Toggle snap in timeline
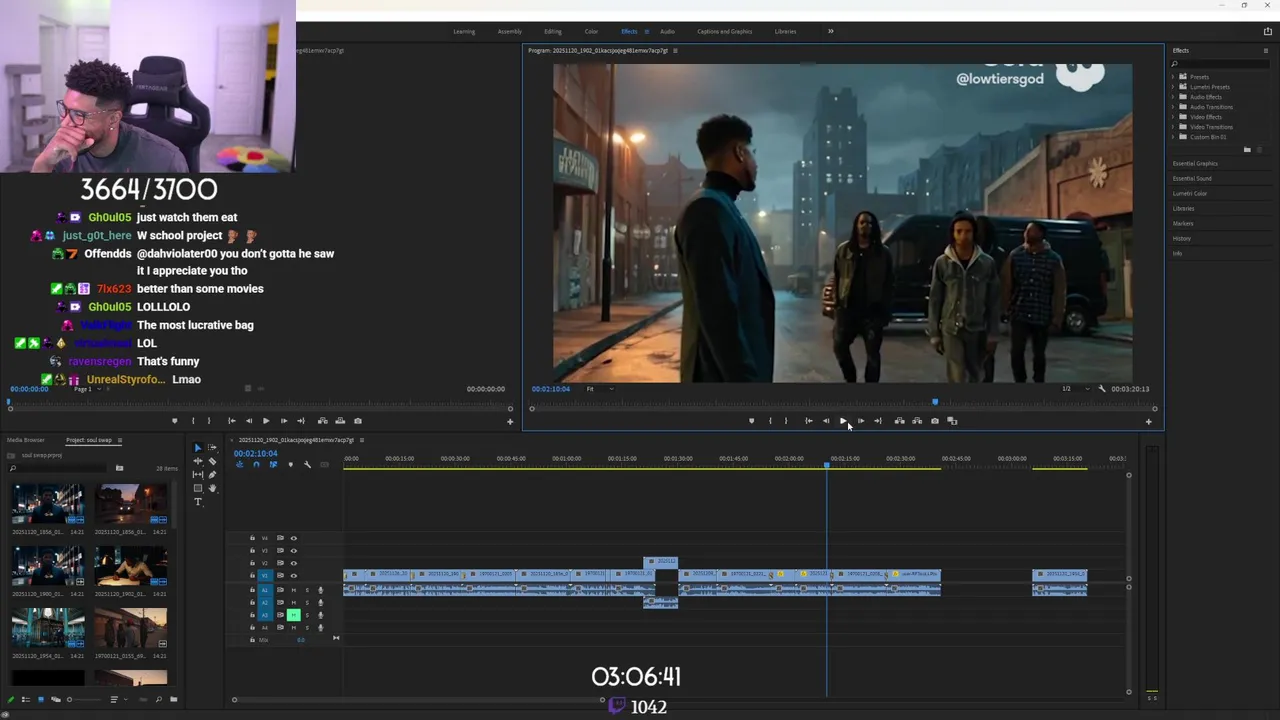This screenshot has height=720, width=1280. 256,464
